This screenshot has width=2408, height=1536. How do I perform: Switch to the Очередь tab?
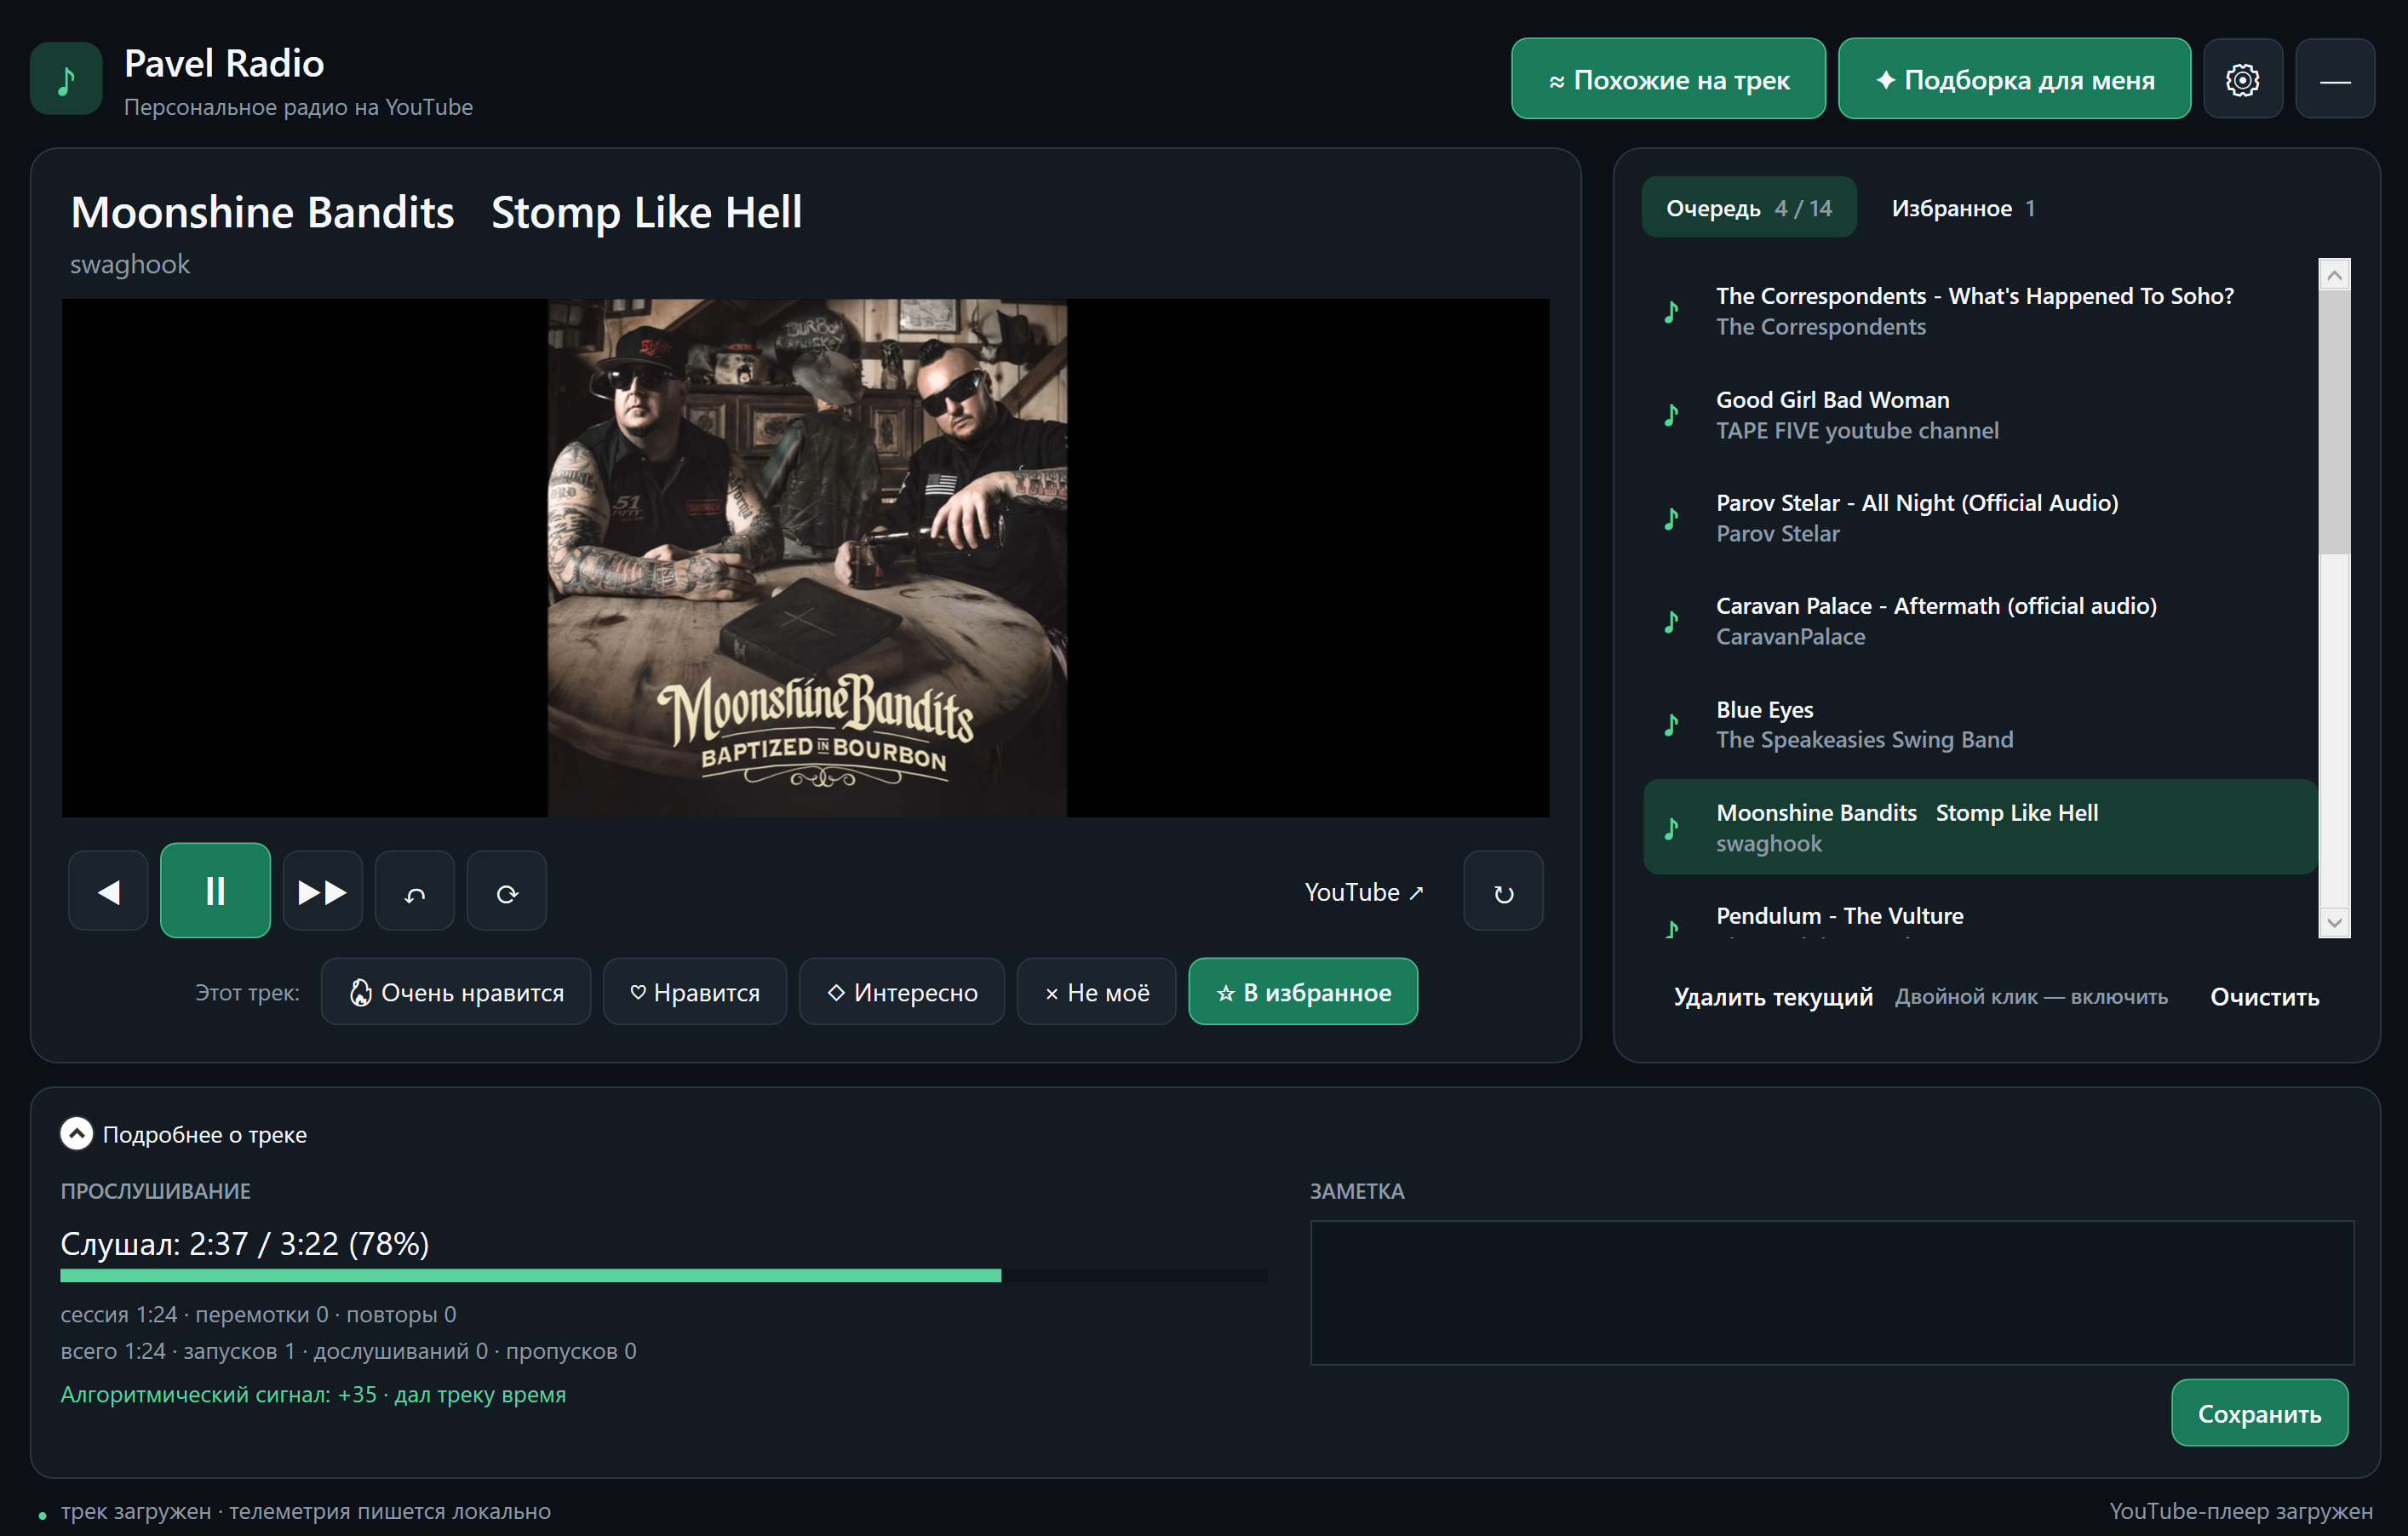click(x=1749, y=208)
